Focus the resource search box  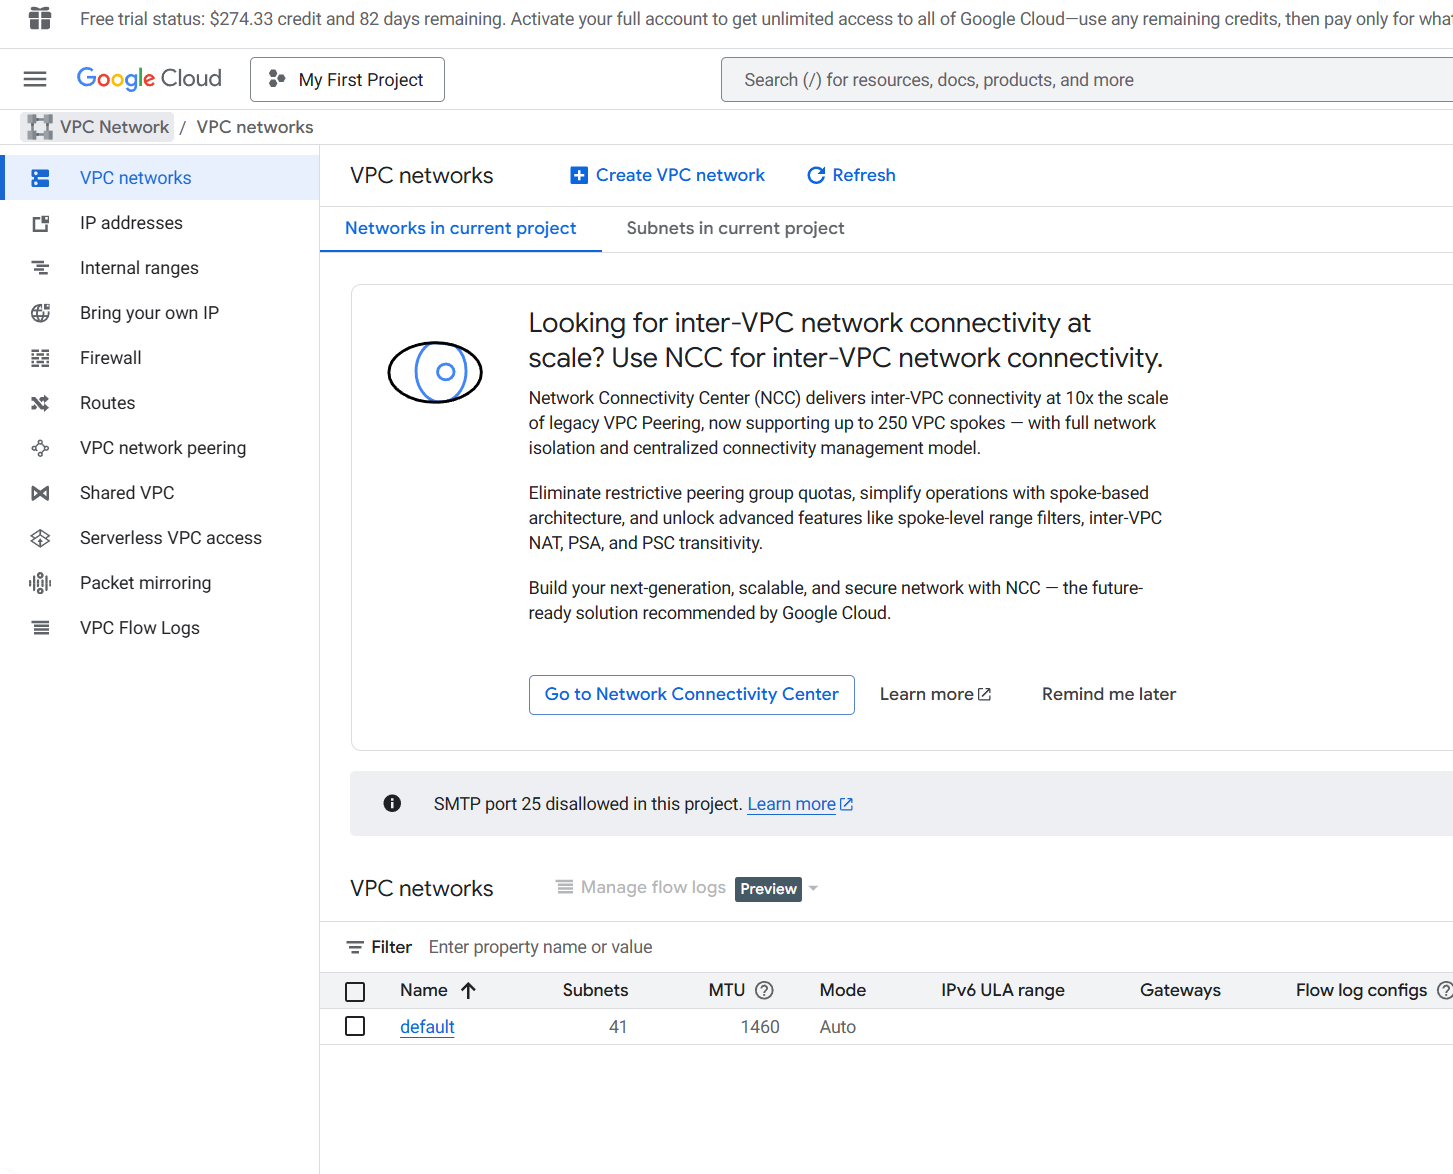pos(1087,80)
